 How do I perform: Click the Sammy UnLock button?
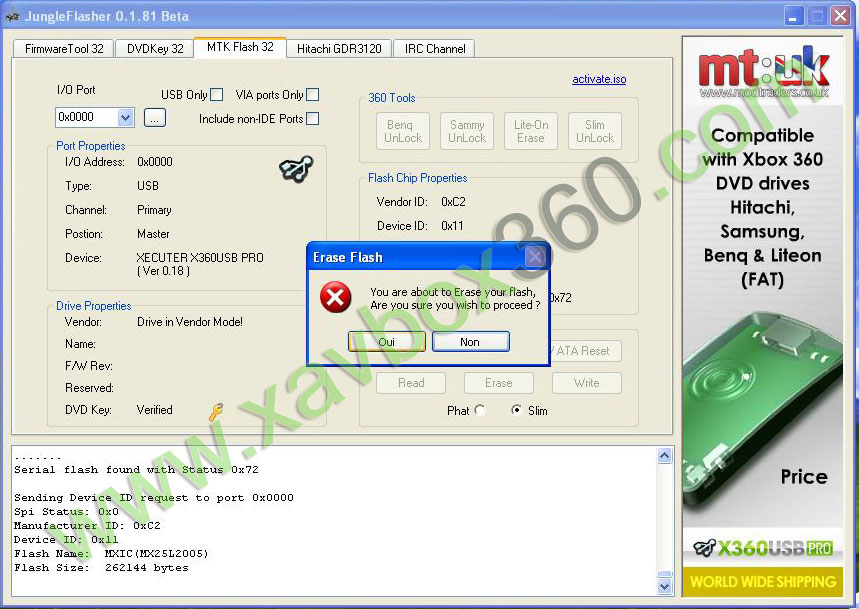point(467,131)
